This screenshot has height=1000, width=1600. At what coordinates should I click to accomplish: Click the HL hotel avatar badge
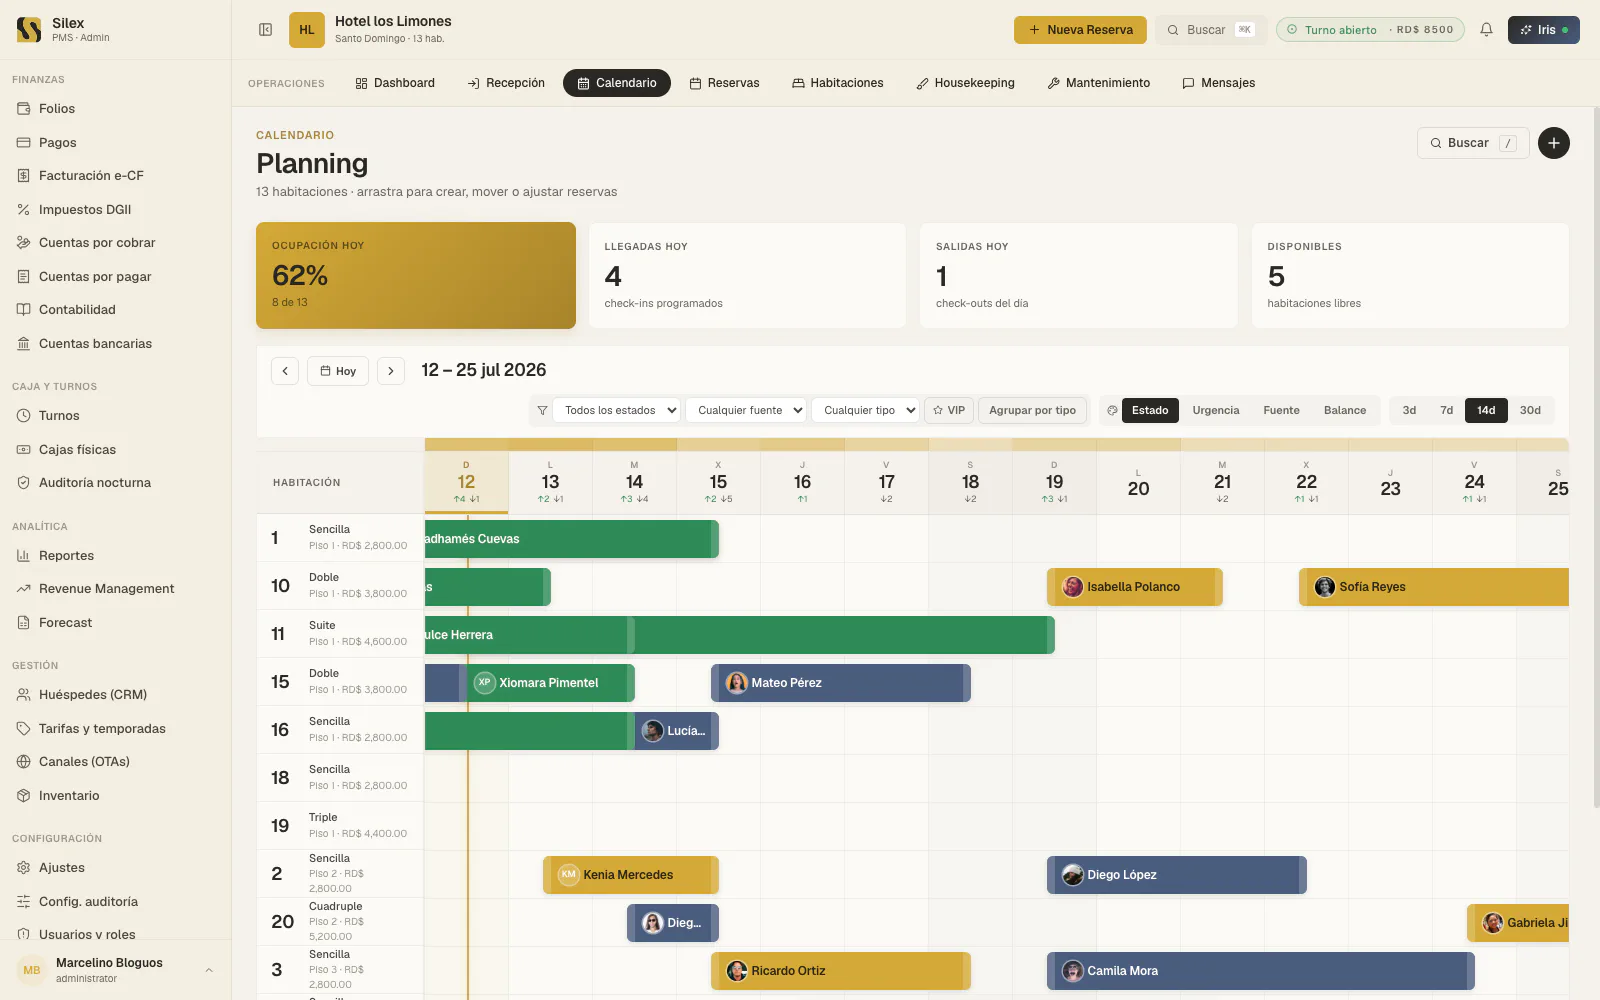point(307,30)
